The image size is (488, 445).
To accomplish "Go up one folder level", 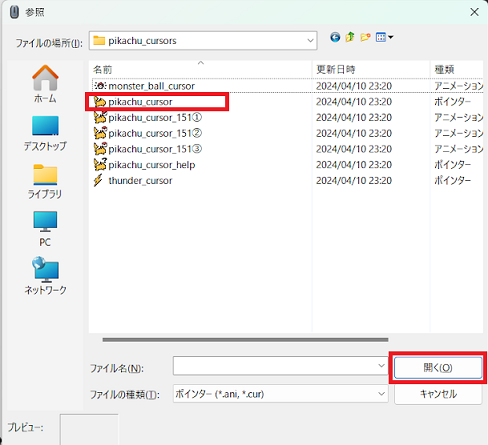I will click(x=350, y=37).
